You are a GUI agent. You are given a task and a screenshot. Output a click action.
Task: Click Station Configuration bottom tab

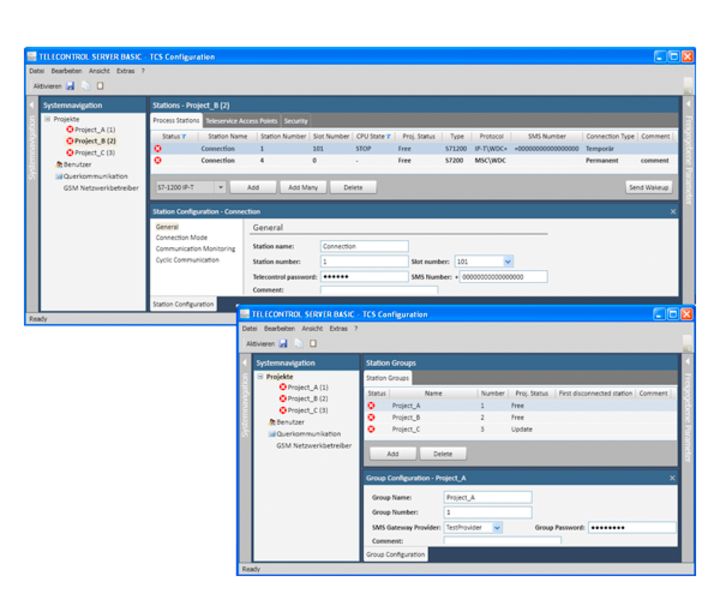pos(183,304)
